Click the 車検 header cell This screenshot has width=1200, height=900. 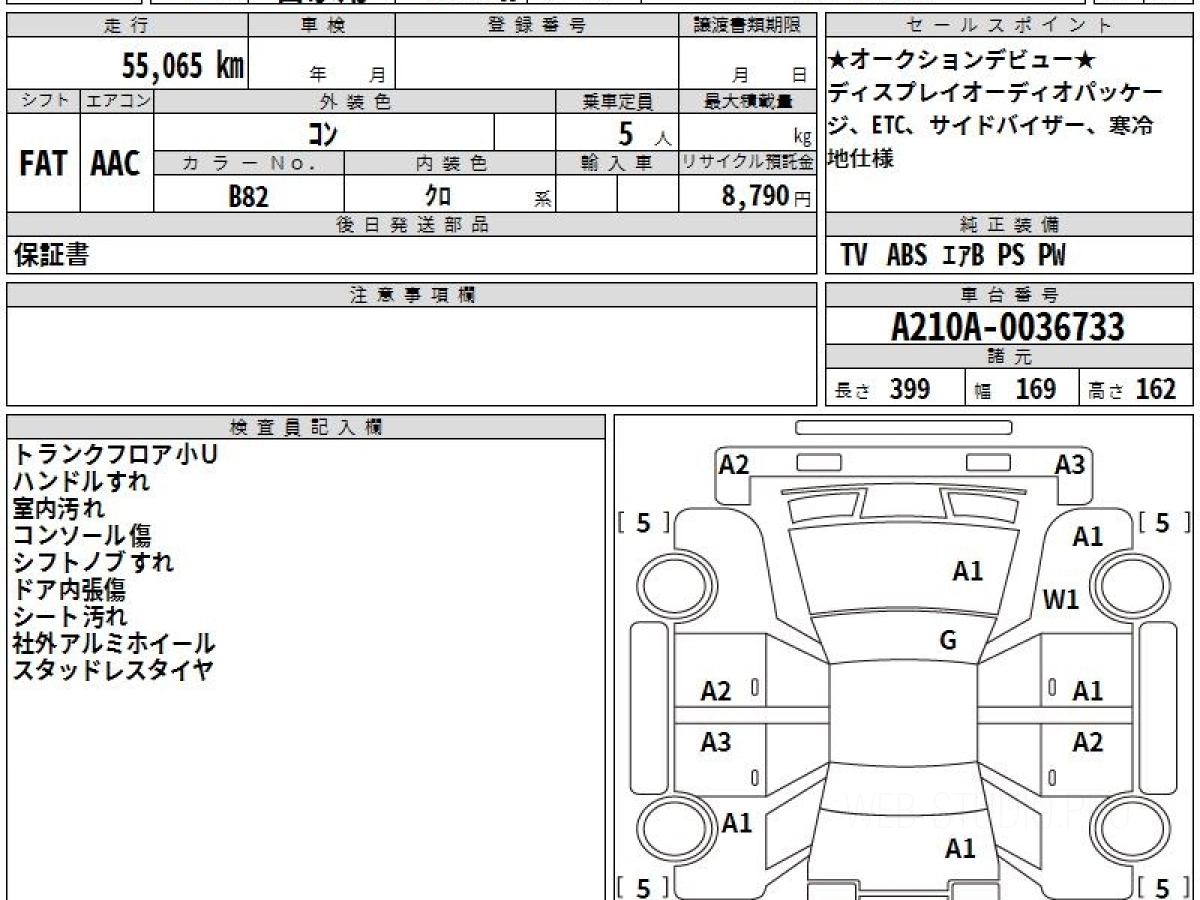click(x=321, y=26)
